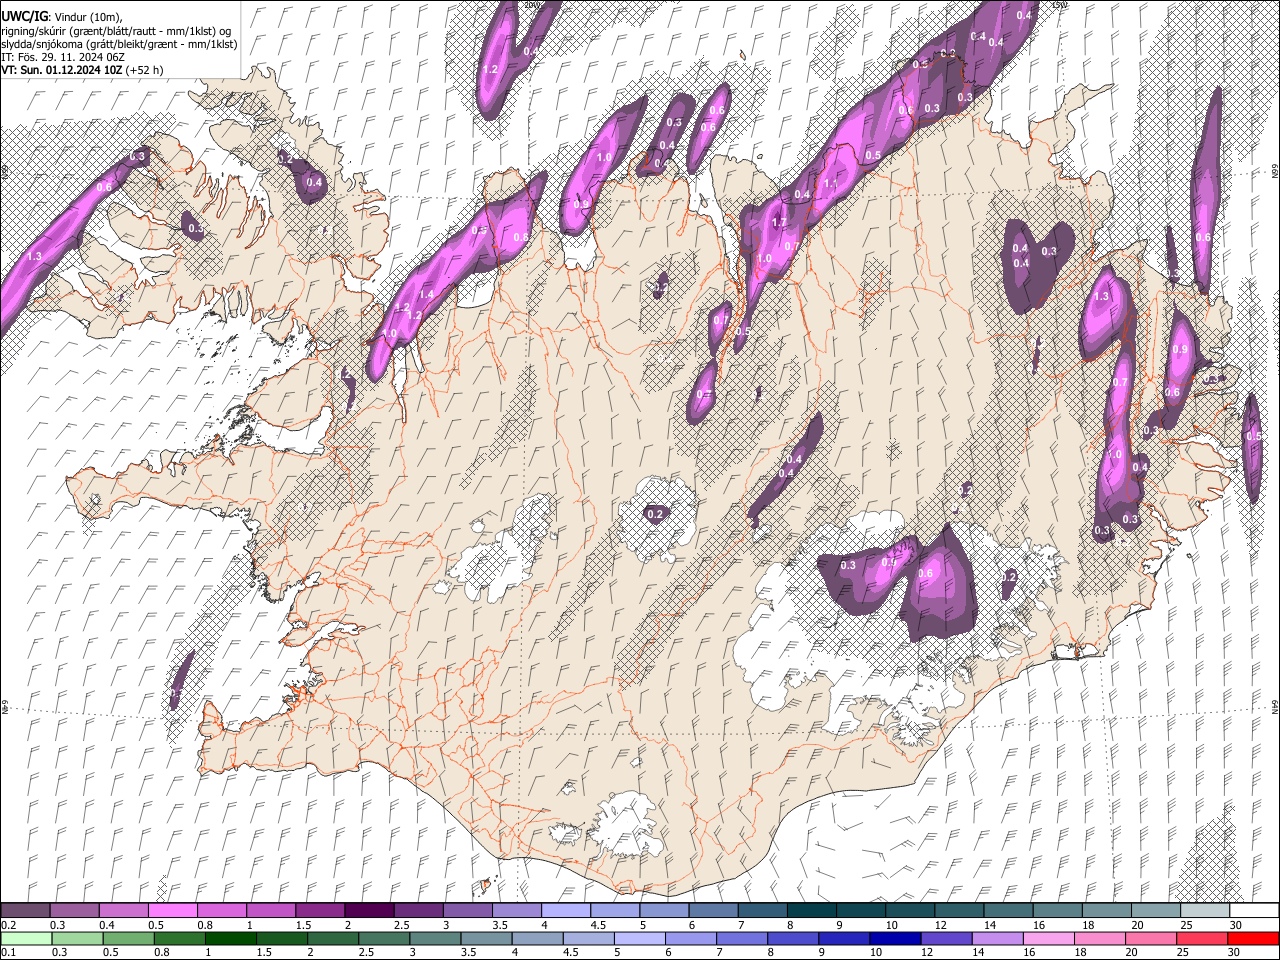Pick the lilac 14 rain legend swatch
This screenshot has height=960, width=1280.
[999, 938]
